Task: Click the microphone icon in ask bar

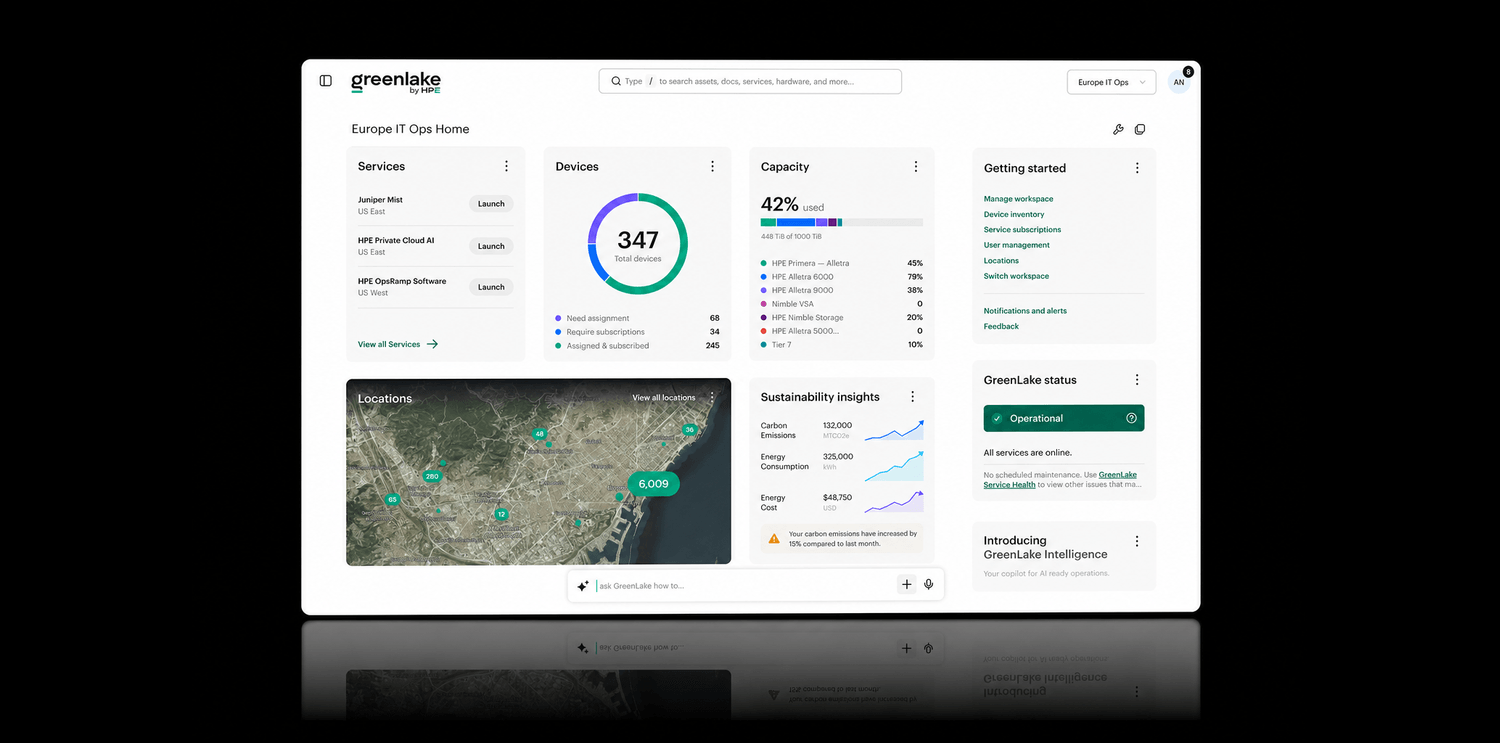Action: point(929,585)
